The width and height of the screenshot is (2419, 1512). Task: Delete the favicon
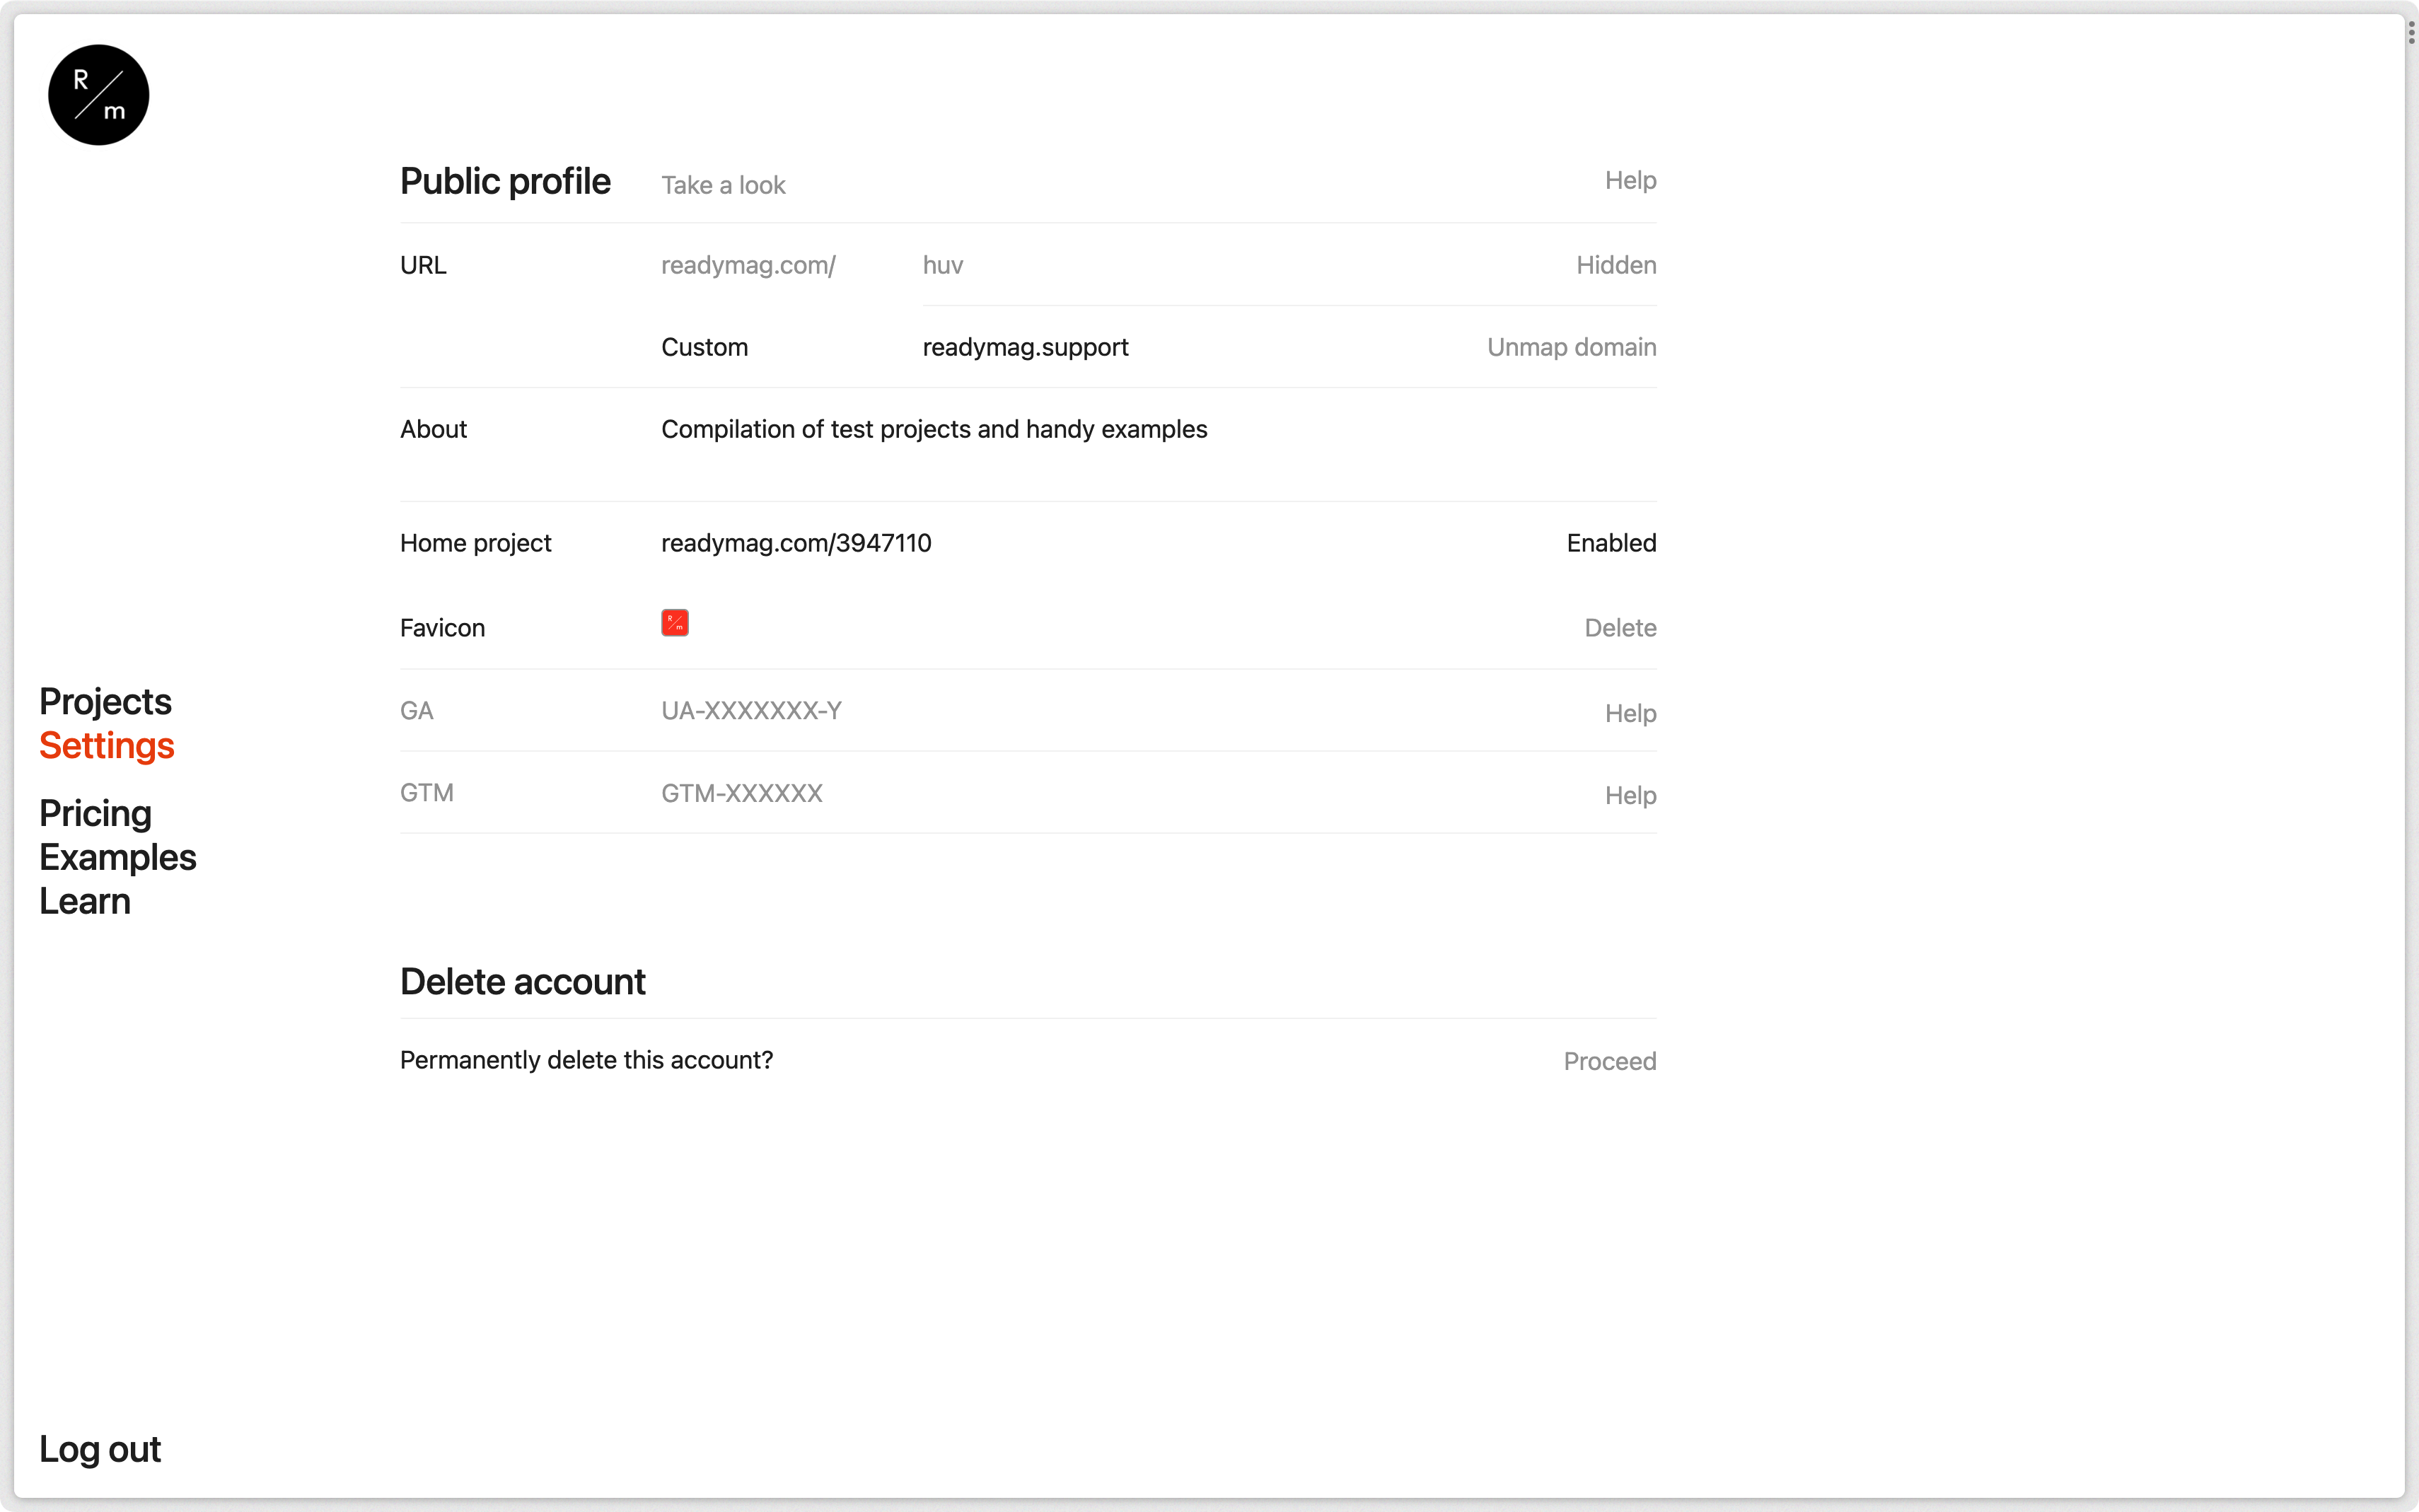pos(1620,628)
